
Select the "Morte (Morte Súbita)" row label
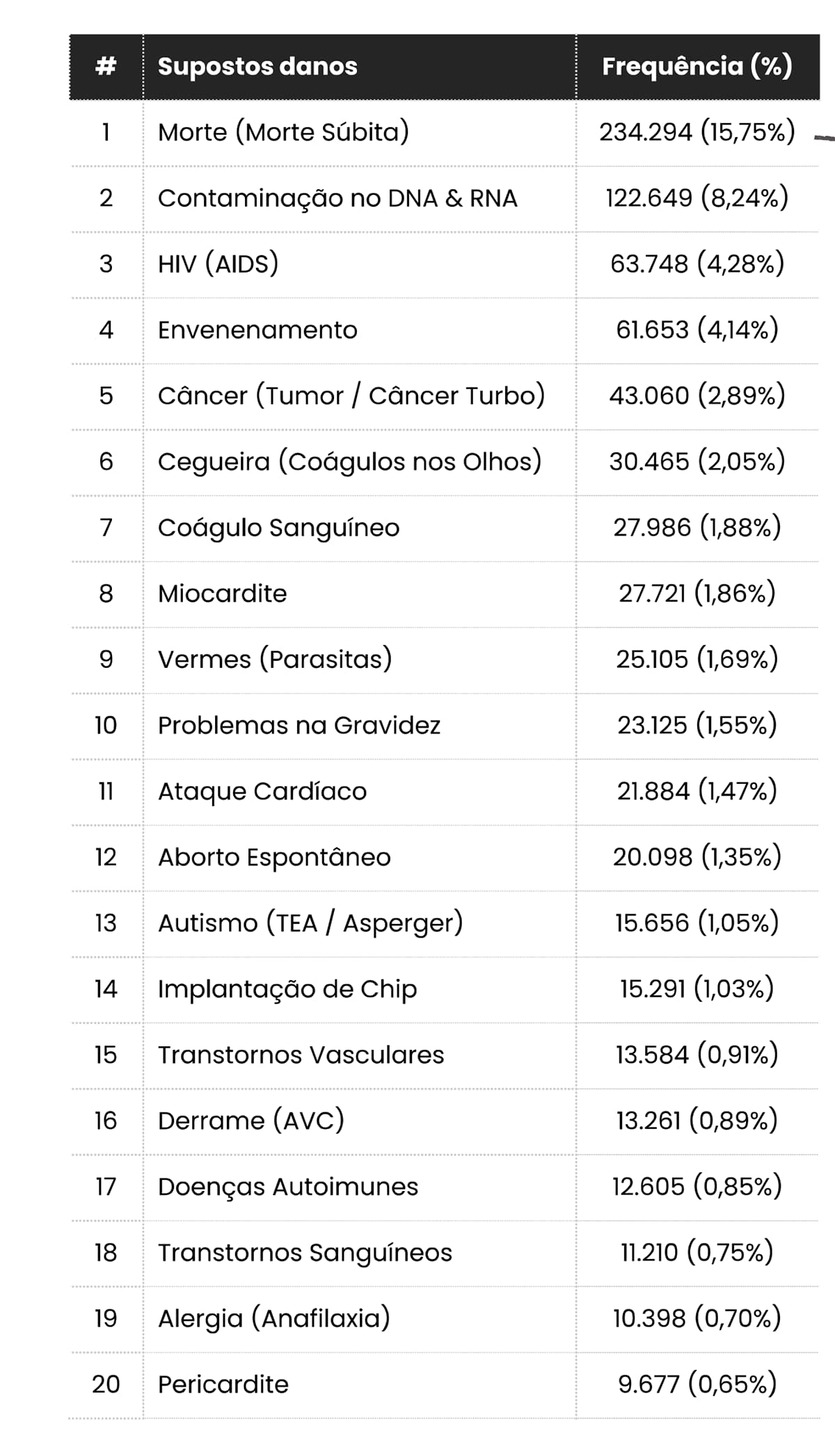coord(283,132)
